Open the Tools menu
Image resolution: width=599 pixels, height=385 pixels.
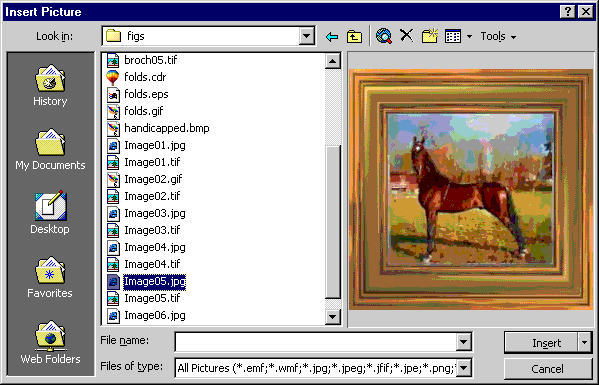[x=498, y=36]
